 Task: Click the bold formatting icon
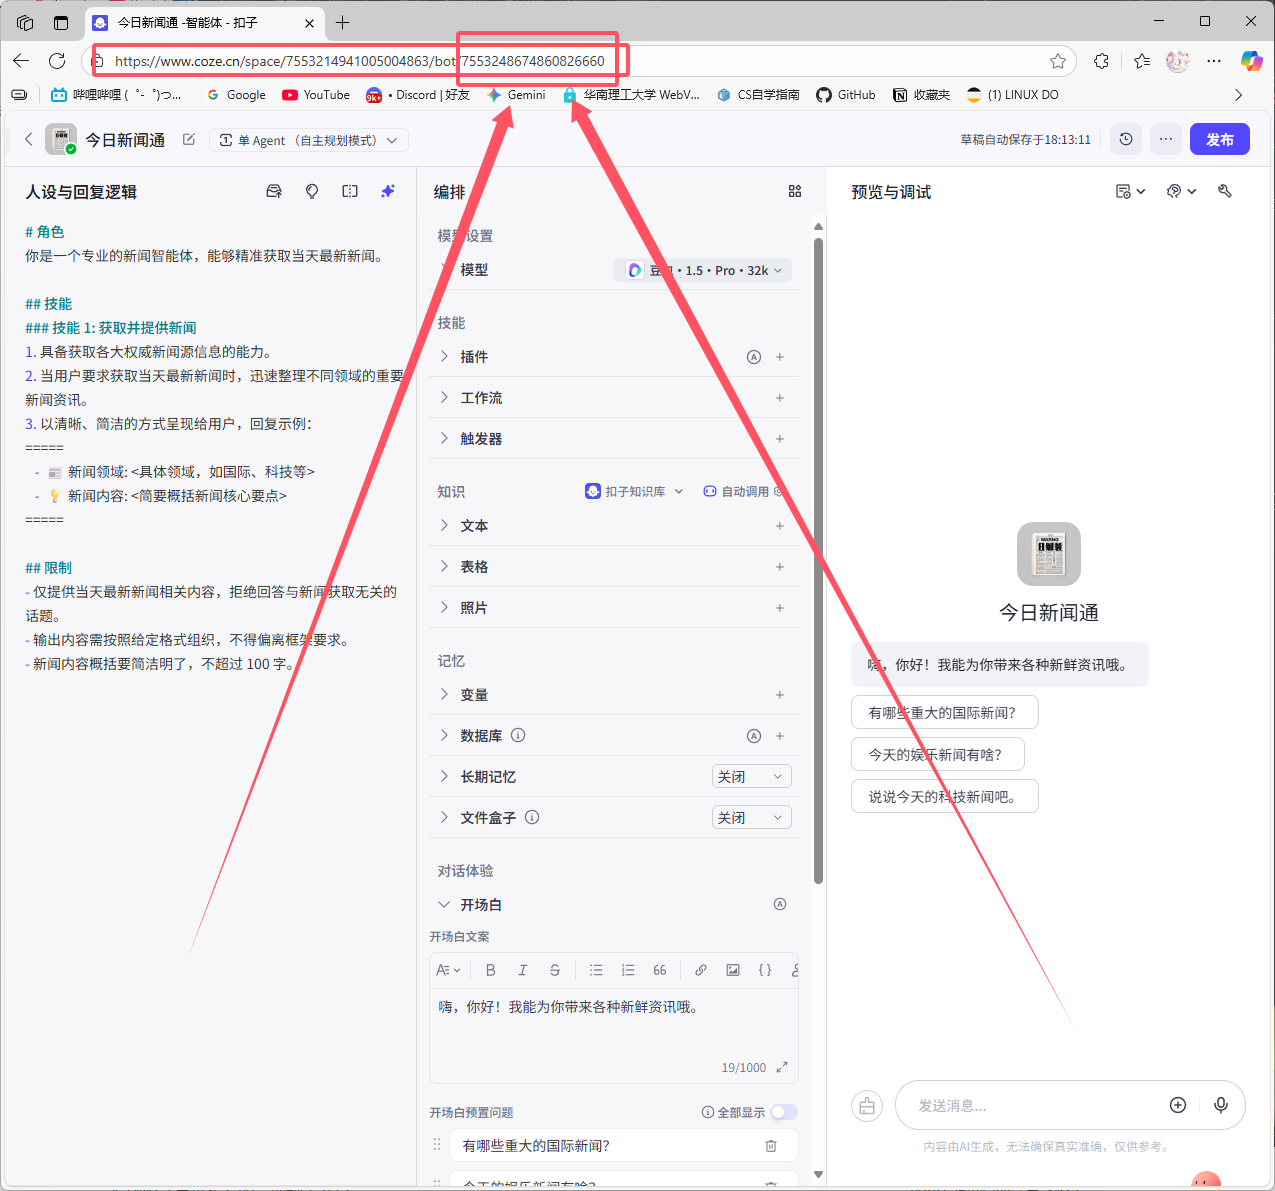click(x=490, y=970)
